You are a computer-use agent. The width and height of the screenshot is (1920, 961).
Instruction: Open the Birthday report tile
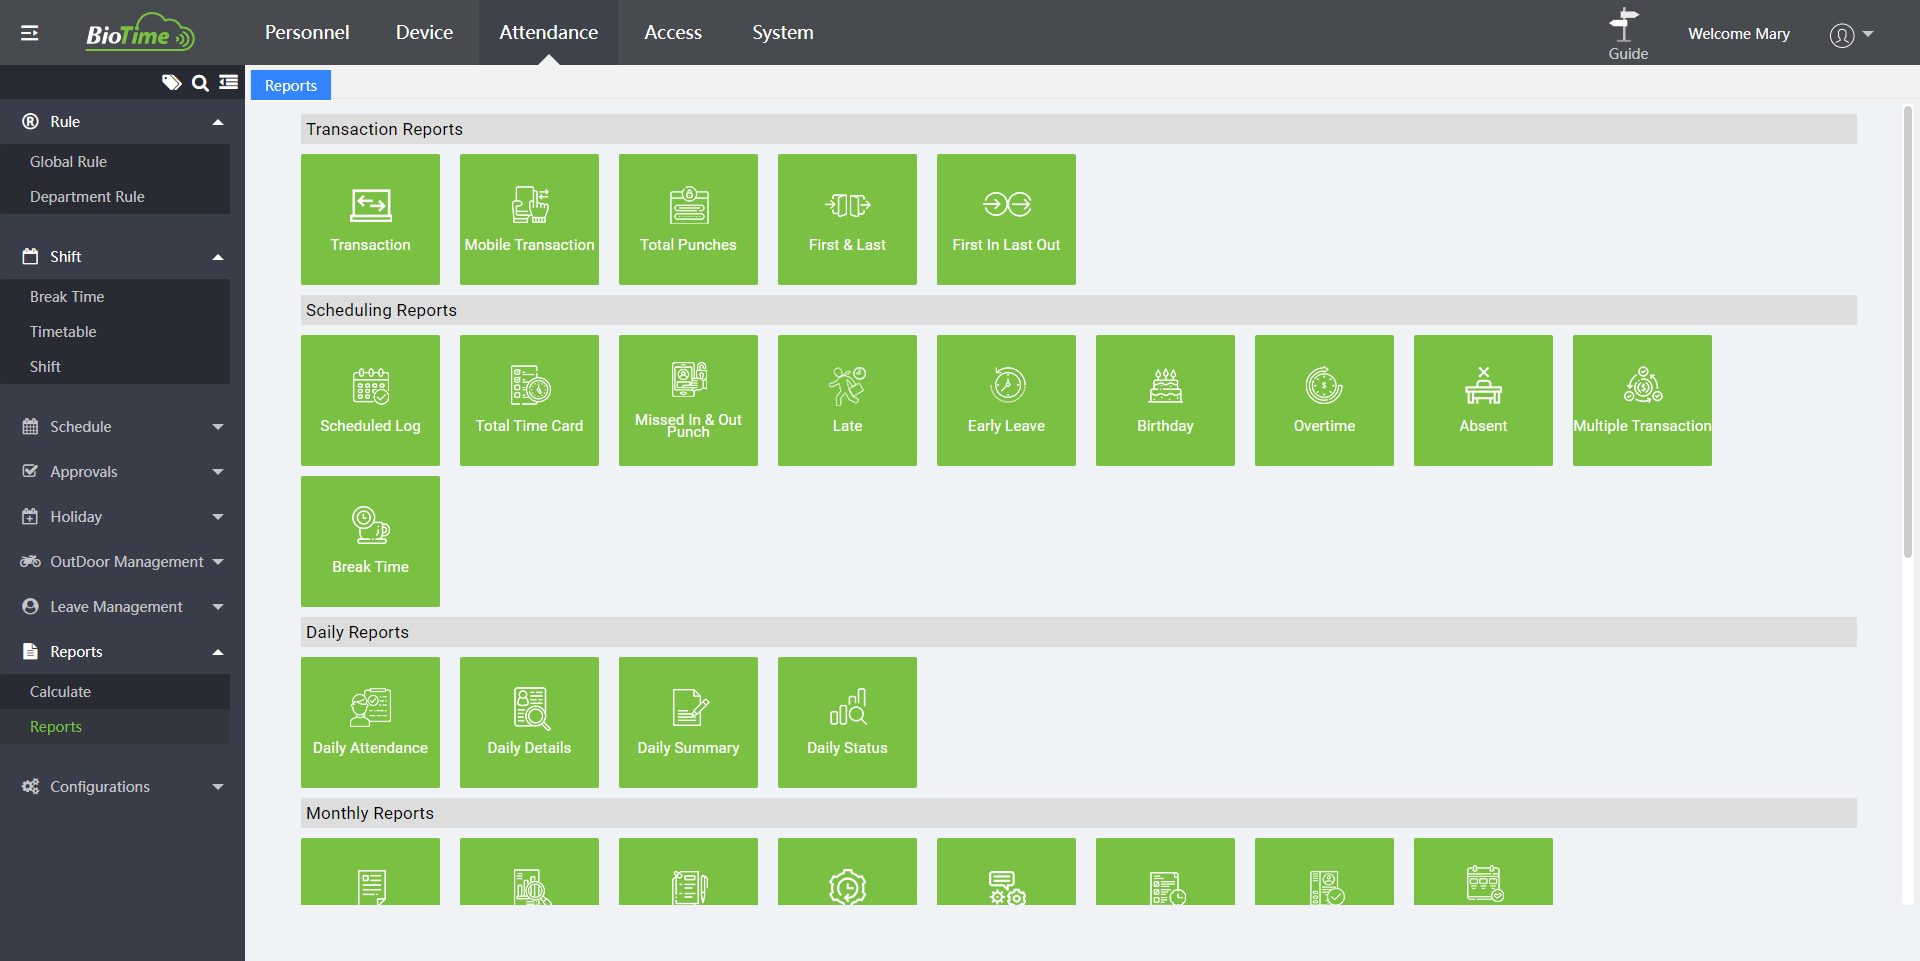(x=1165, y=400)
